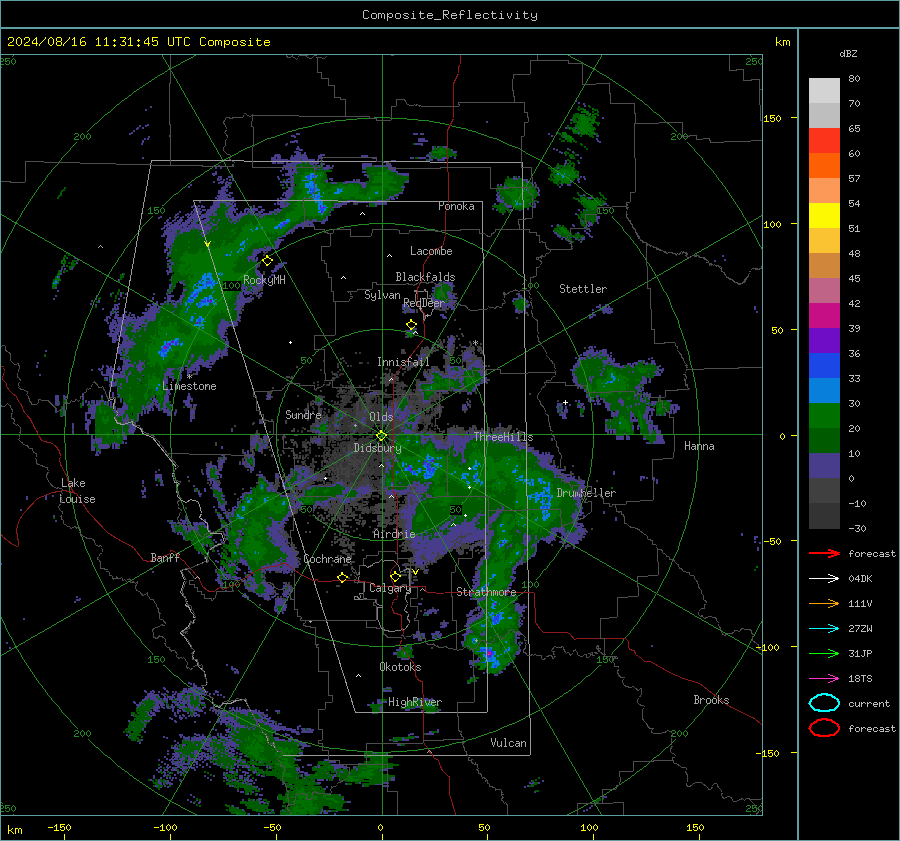Click the Stettler label
Image resolution: width=900 pixels, height=841 pixels.
tap(583, 289)
